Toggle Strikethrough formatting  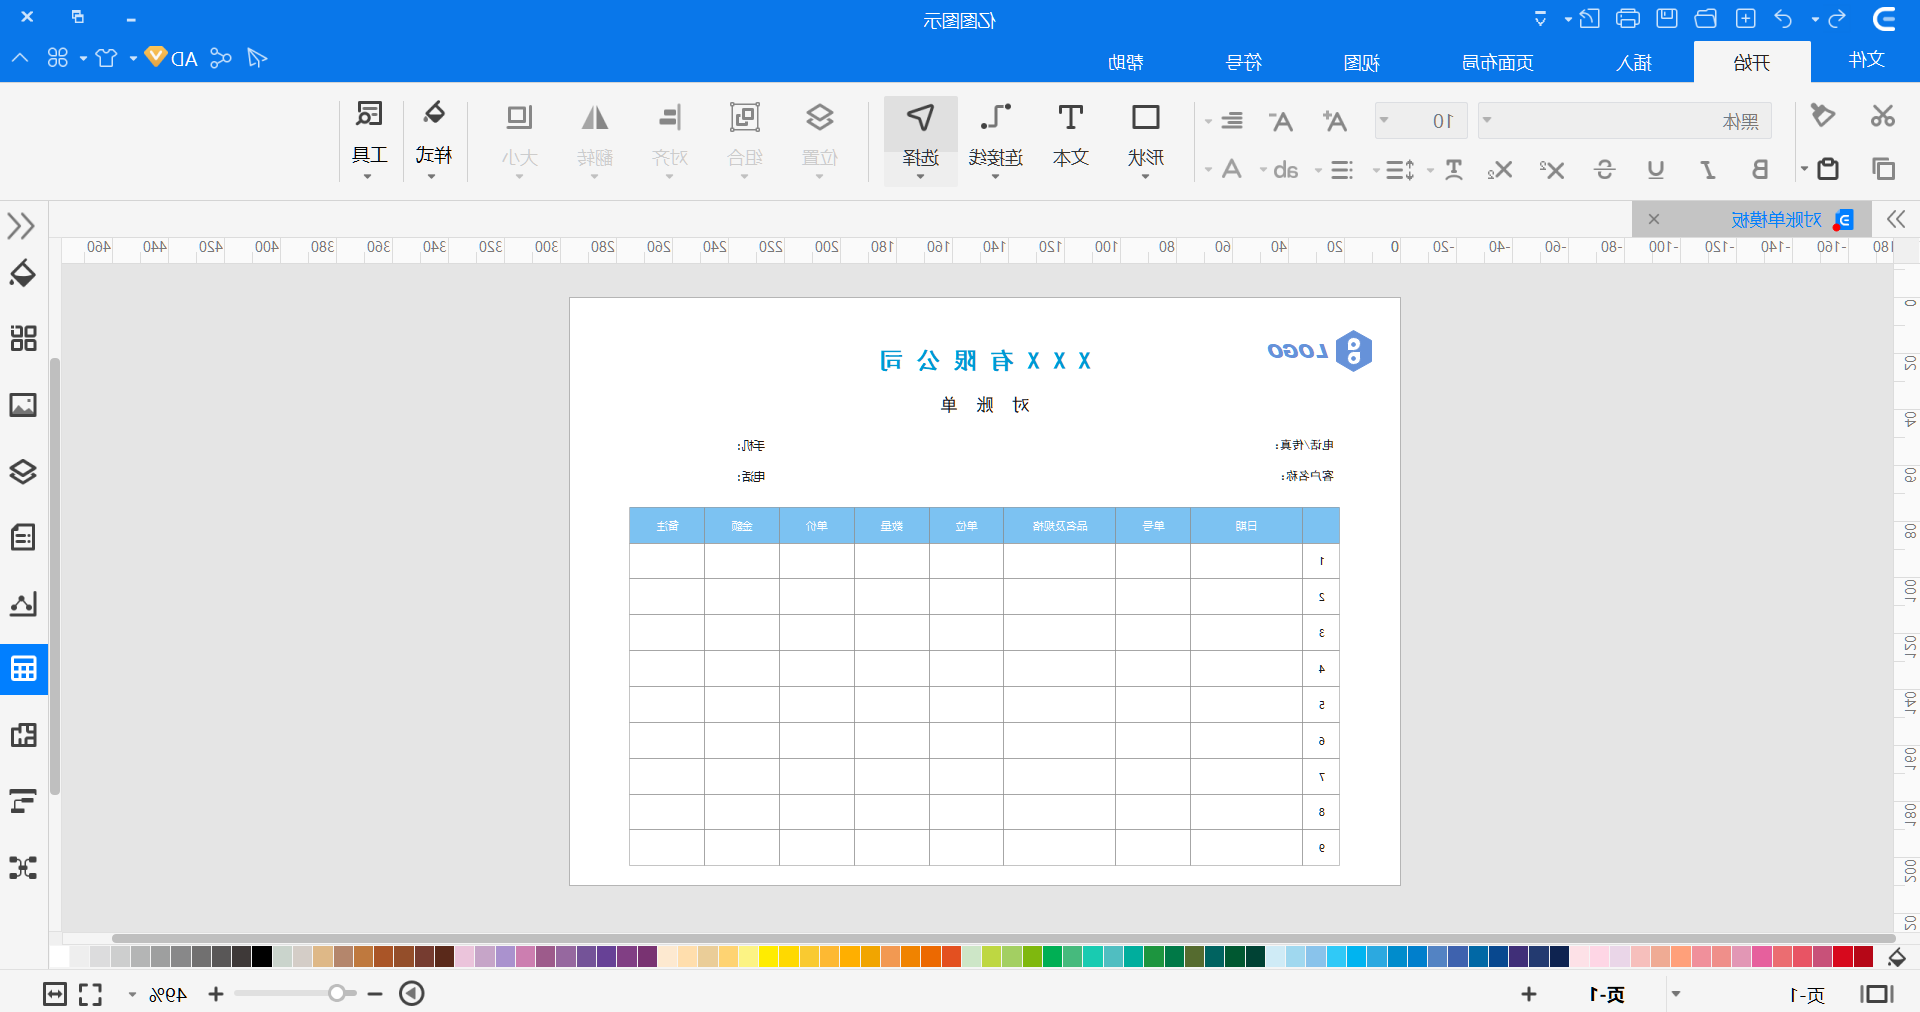point(1604,169)
